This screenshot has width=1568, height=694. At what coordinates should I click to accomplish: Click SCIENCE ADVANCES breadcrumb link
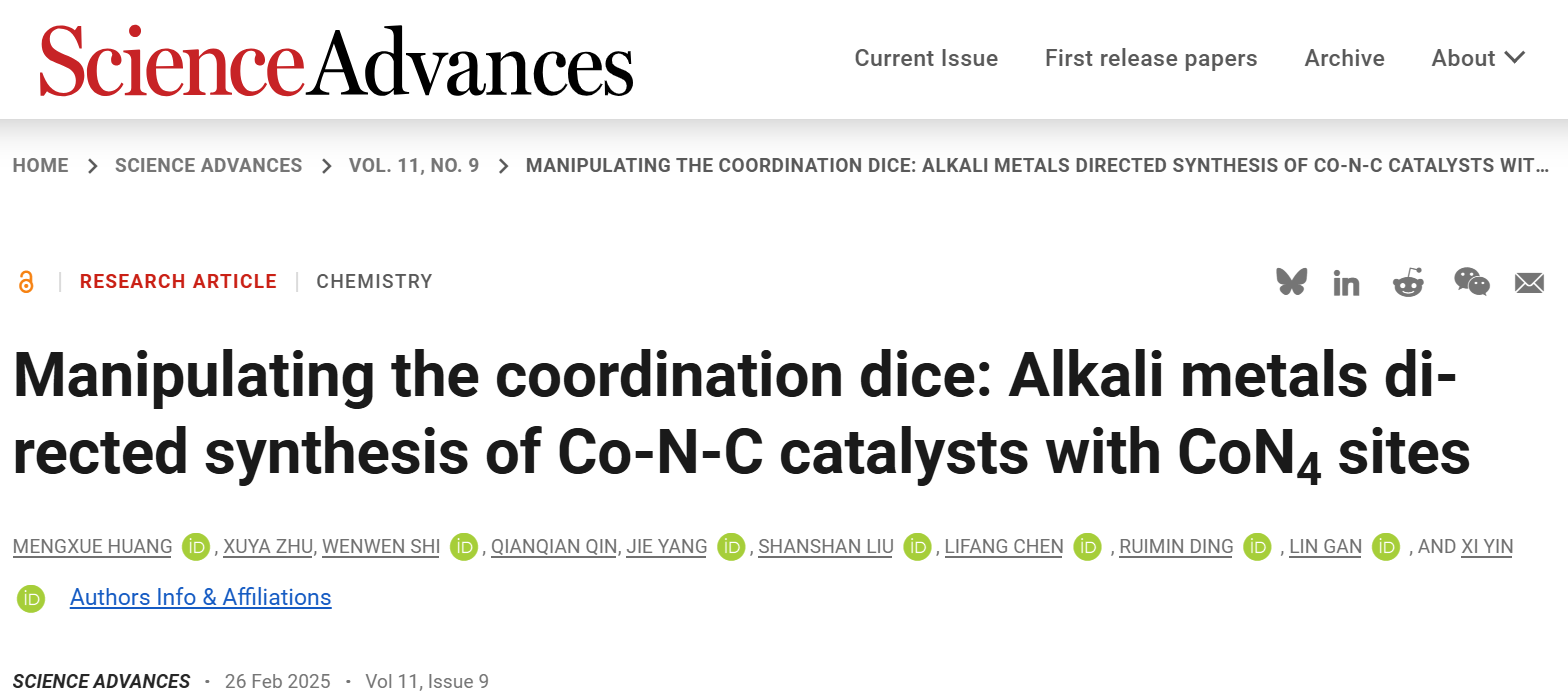pos(208,166)
